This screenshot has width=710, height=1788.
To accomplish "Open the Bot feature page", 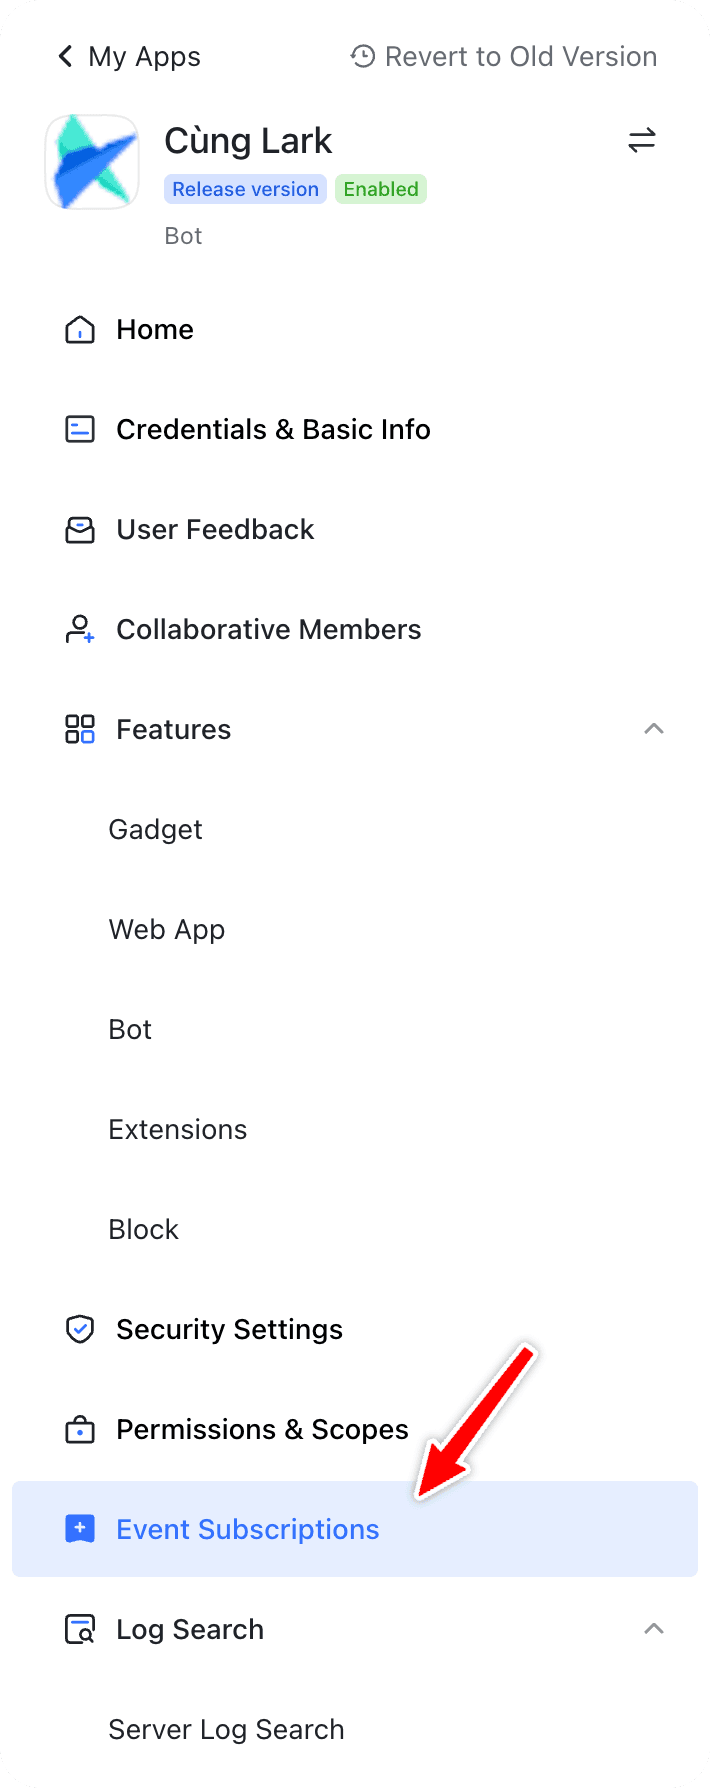I will (130, 1029).
